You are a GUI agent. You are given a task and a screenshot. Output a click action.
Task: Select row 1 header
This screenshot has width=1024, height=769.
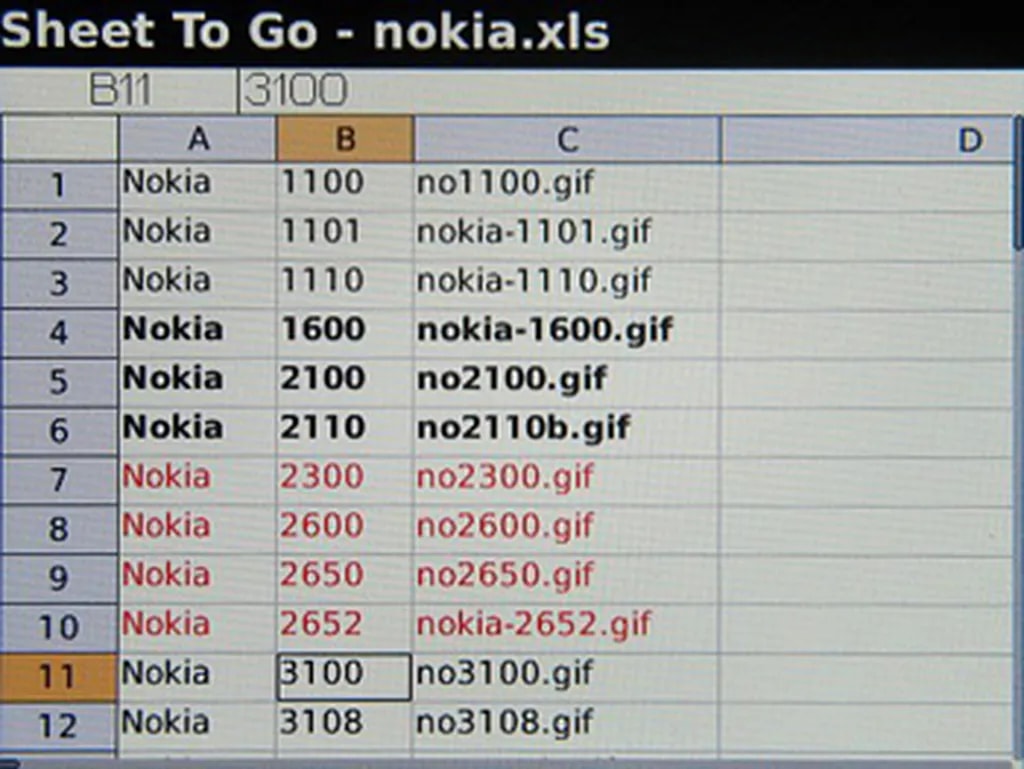59,185
